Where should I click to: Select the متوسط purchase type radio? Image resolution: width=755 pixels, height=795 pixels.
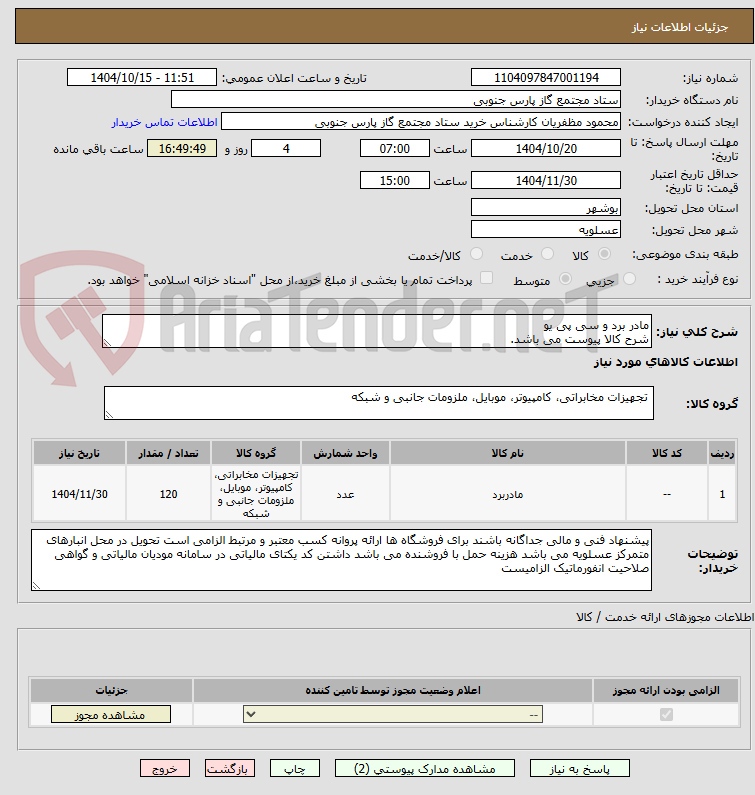click(x=565, y=278)
